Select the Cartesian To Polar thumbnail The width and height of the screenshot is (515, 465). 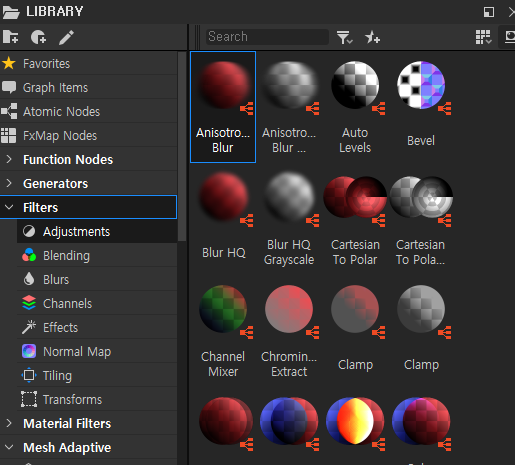pos(355,197)
